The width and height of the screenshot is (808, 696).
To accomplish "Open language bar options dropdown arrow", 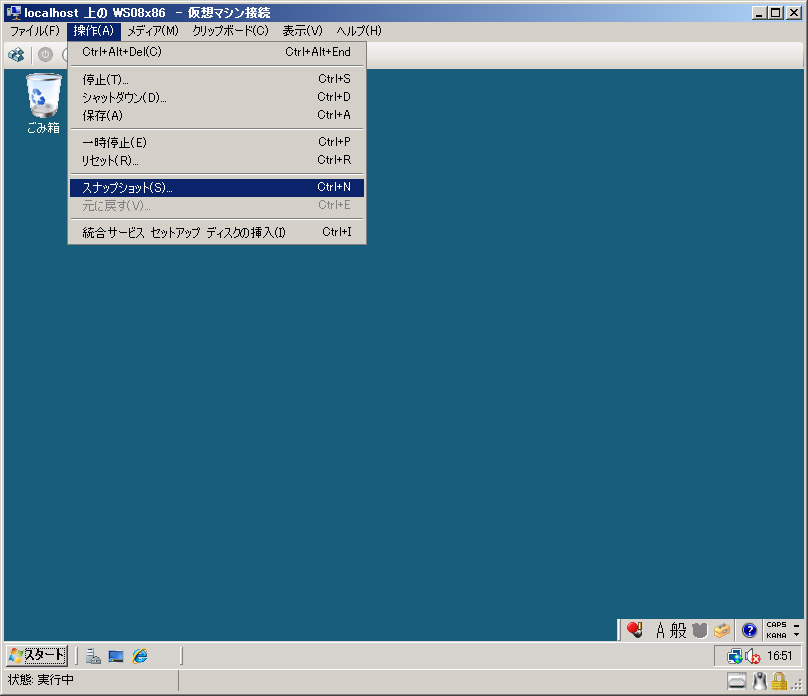I will click(x=797, y=634).
